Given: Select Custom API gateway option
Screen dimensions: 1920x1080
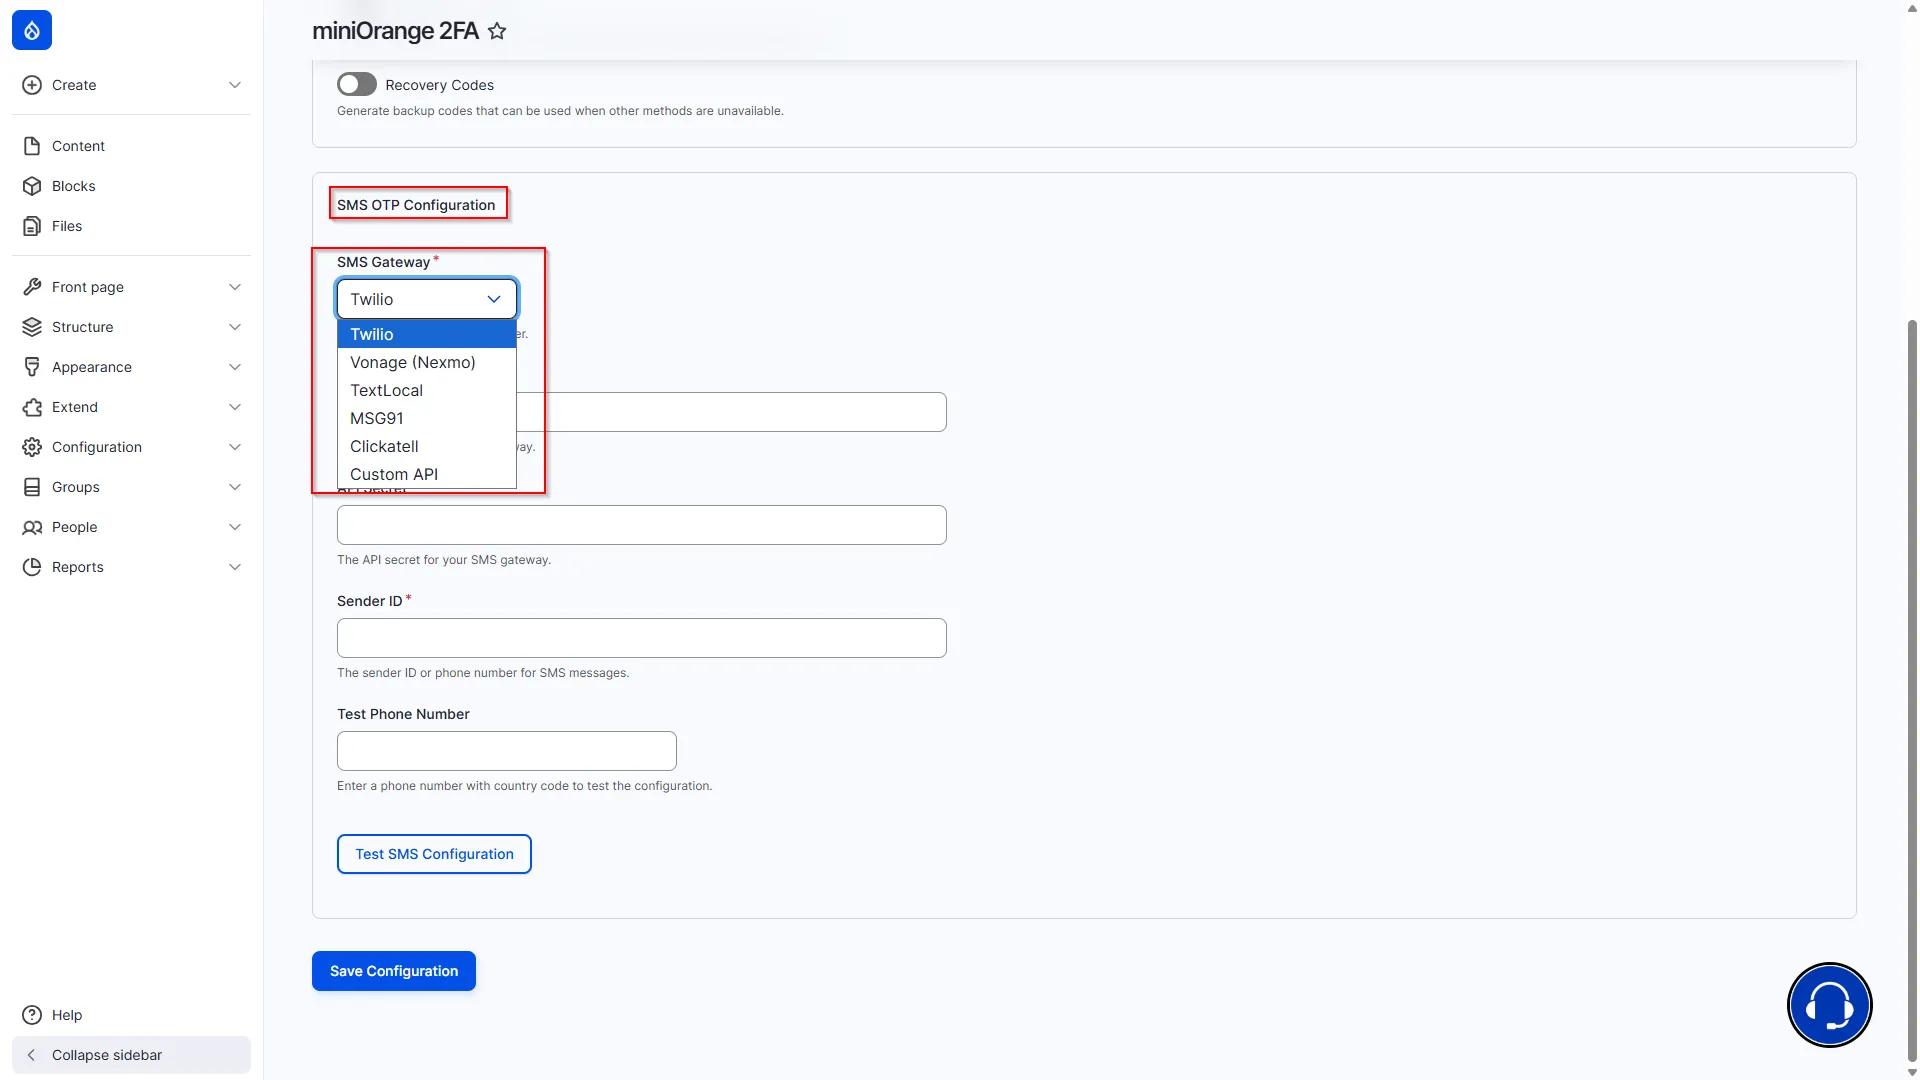Looking at the screenshot, I should coord(427,474).
